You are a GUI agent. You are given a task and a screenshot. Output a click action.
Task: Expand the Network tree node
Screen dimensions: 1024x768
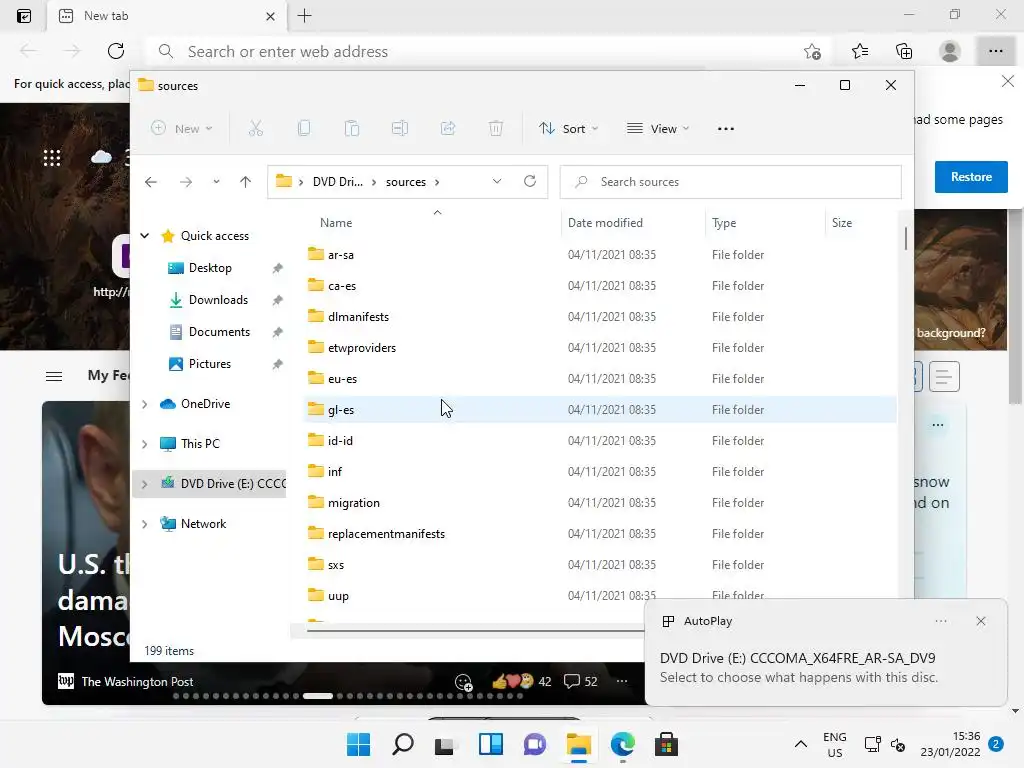pos(145,524)
